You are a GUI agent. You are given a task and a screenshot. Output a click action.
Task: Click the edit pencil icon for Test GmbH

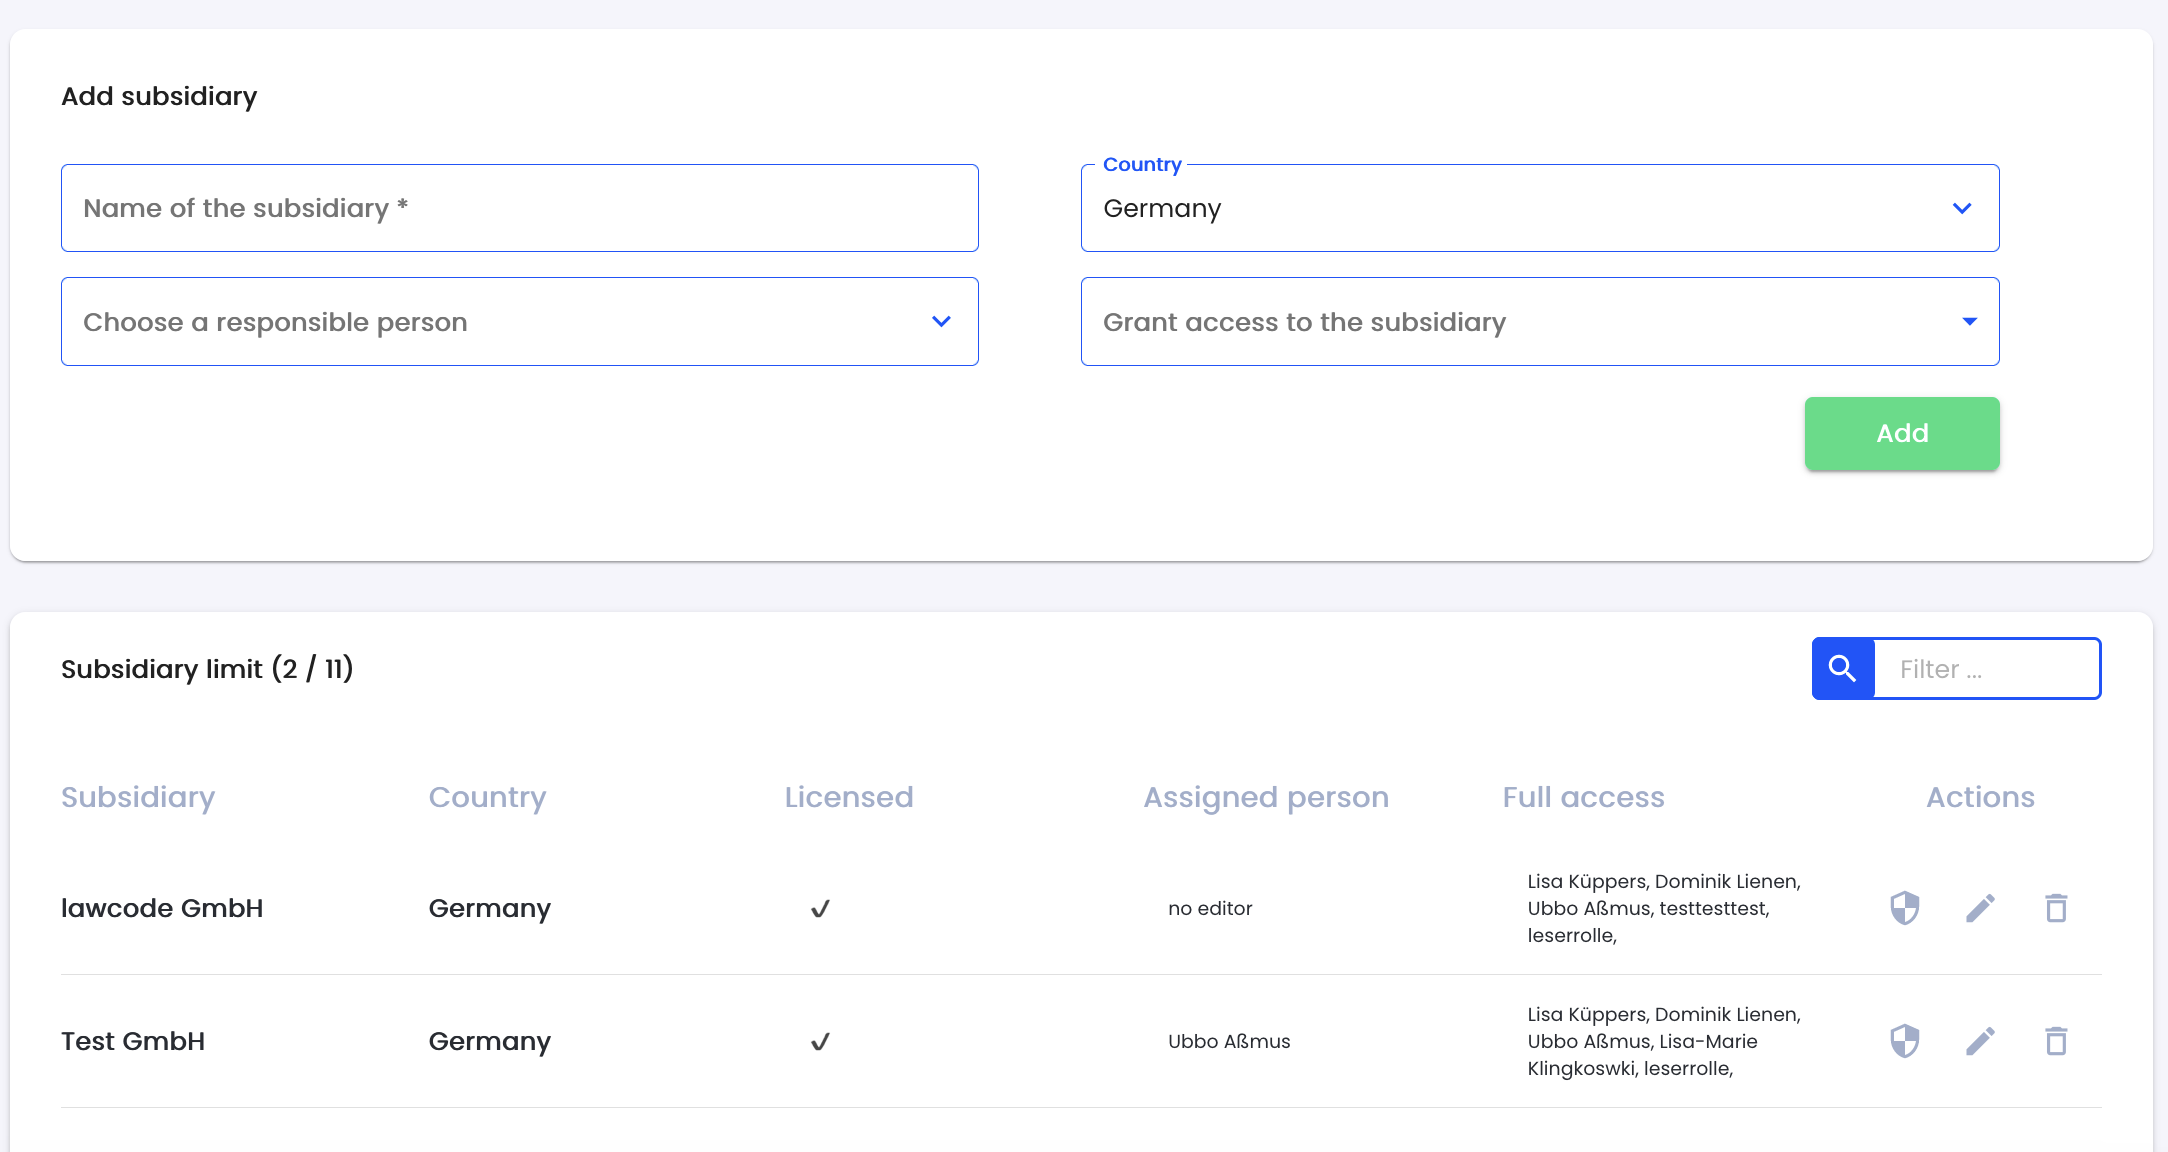[1982, 1042]
